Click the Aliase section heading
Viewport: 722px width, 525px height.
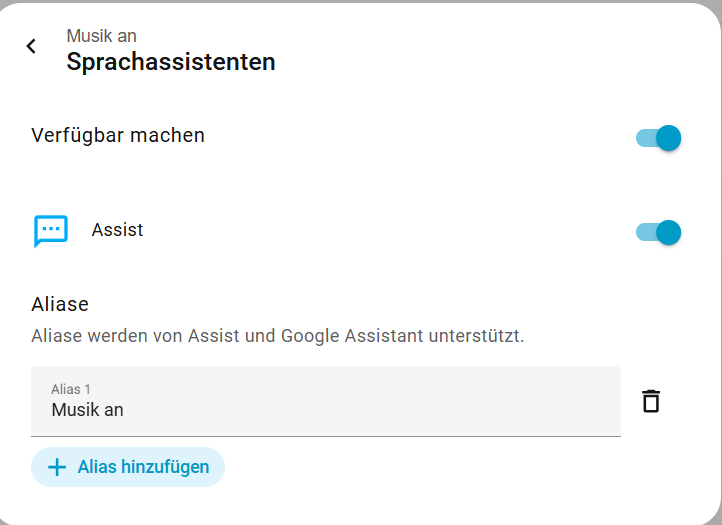[x=60, y=304]
